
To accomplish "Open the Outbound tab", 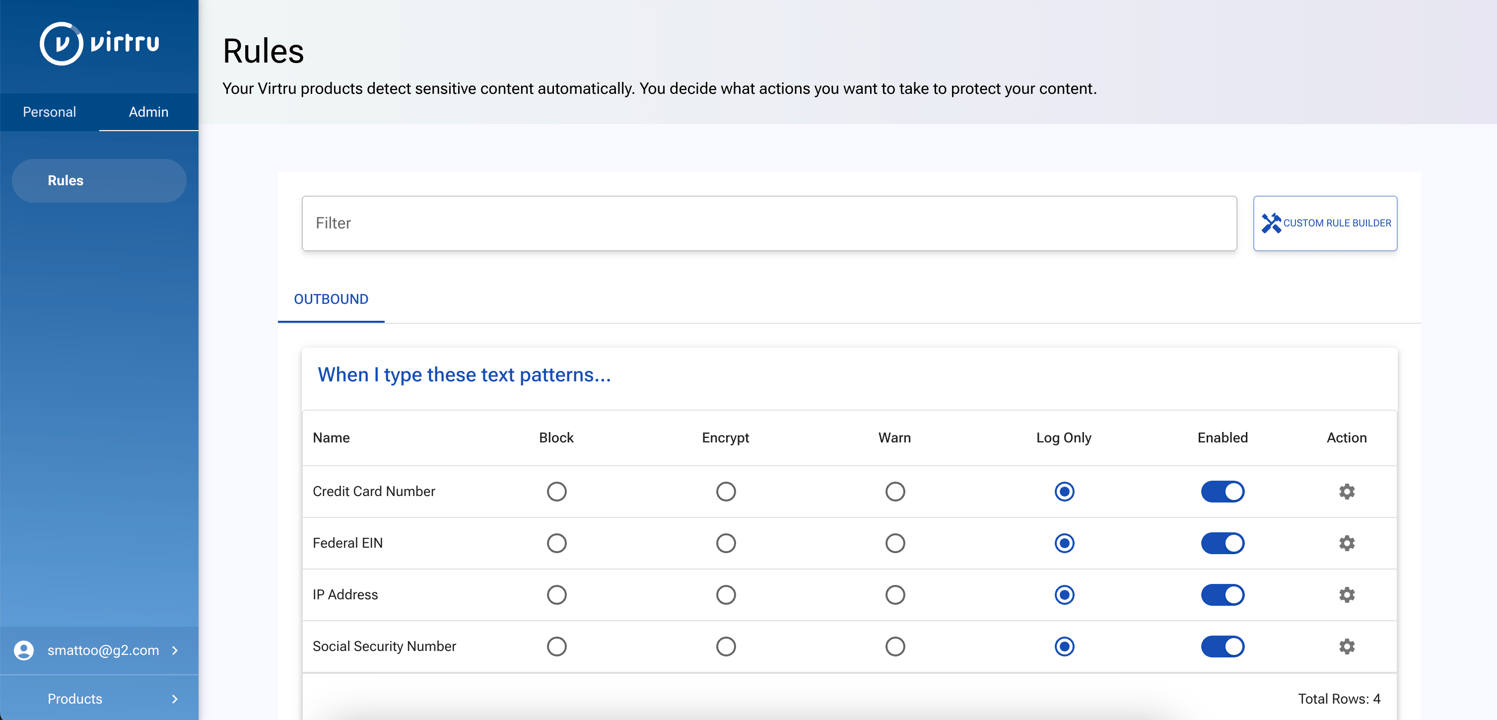I will (331, 299).
